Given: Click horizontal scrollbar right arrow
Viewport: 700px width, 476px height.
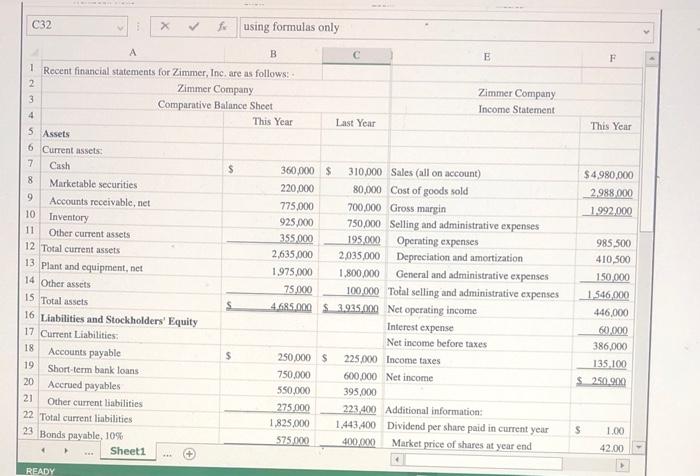Looking at the screenshot, I should (x=621, y=465).
